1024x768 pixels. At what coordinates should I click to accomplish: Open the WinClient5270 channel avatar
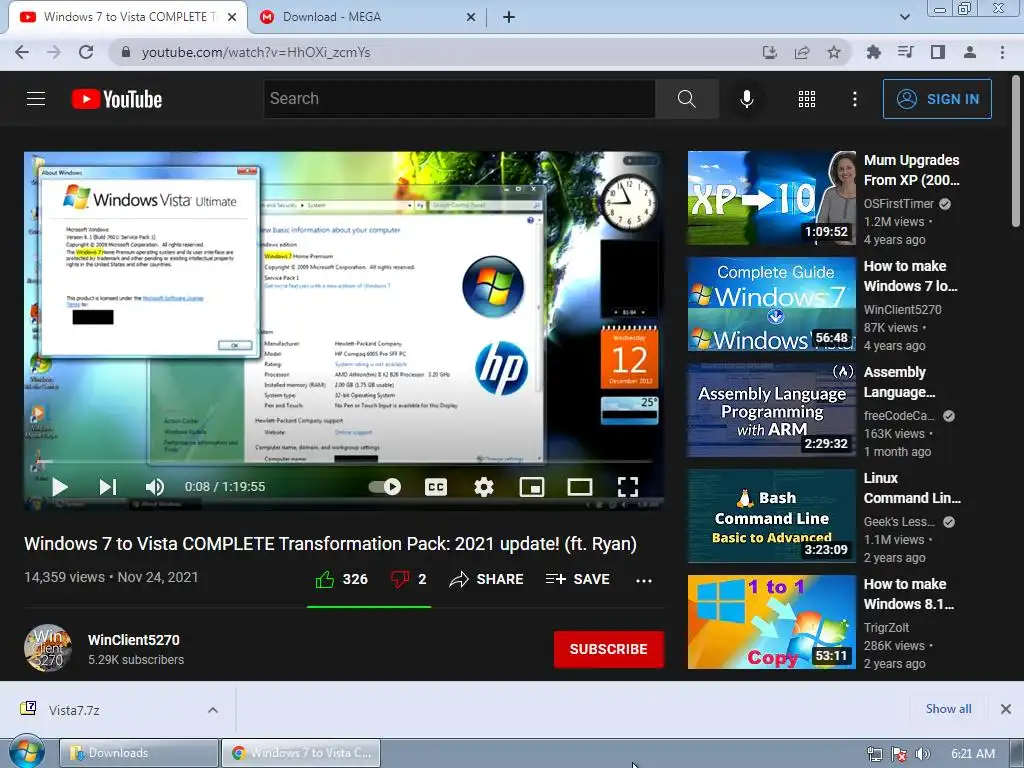pyautogui.click(x=48, y=648)
